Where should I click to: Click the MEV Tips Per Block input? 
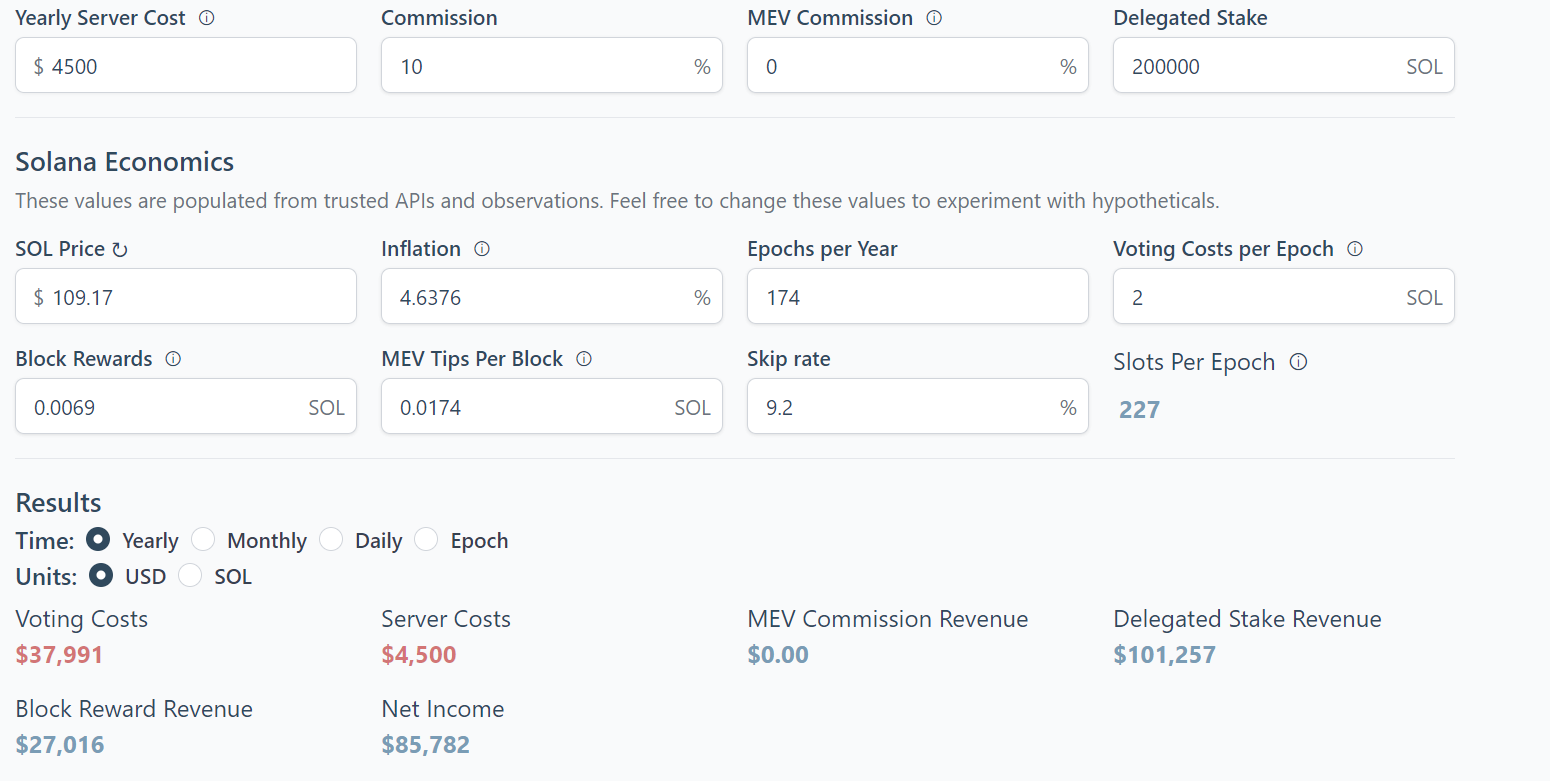click(552, 406)
